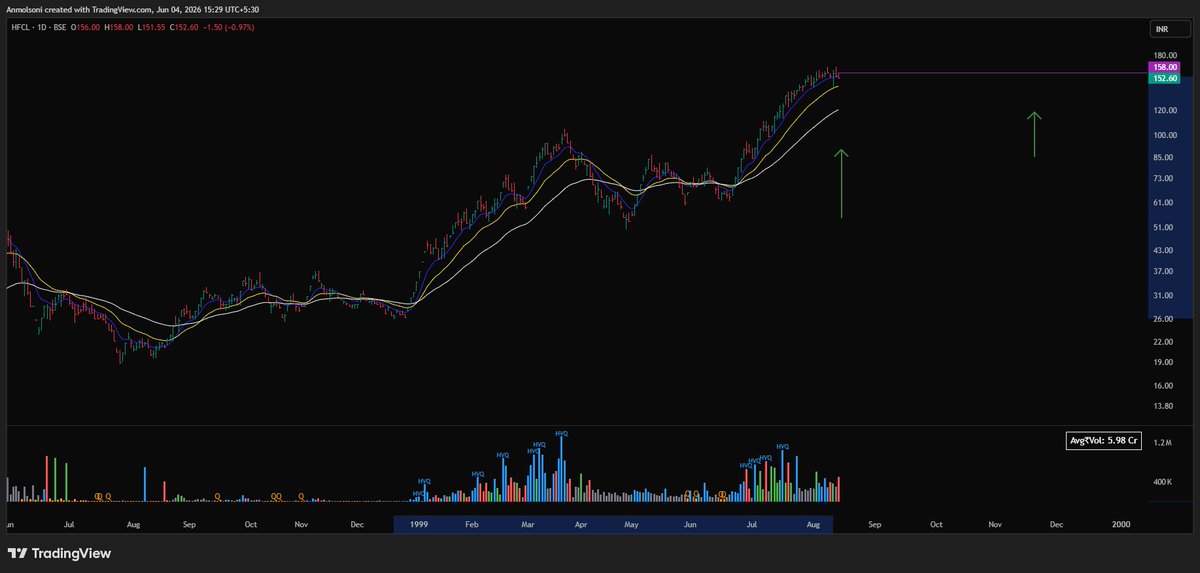Click 73.00 on the price axis

[x=1163, y=178]
